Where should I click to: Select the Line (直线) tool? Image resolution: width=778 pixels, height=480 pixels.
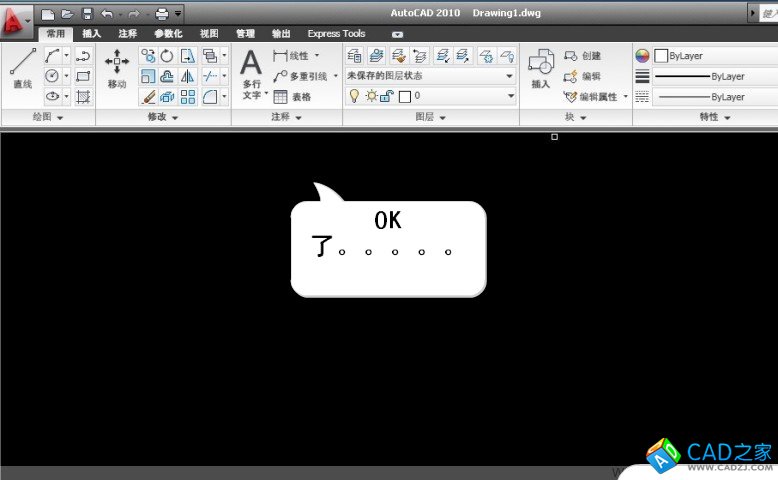tap(23, 68)
